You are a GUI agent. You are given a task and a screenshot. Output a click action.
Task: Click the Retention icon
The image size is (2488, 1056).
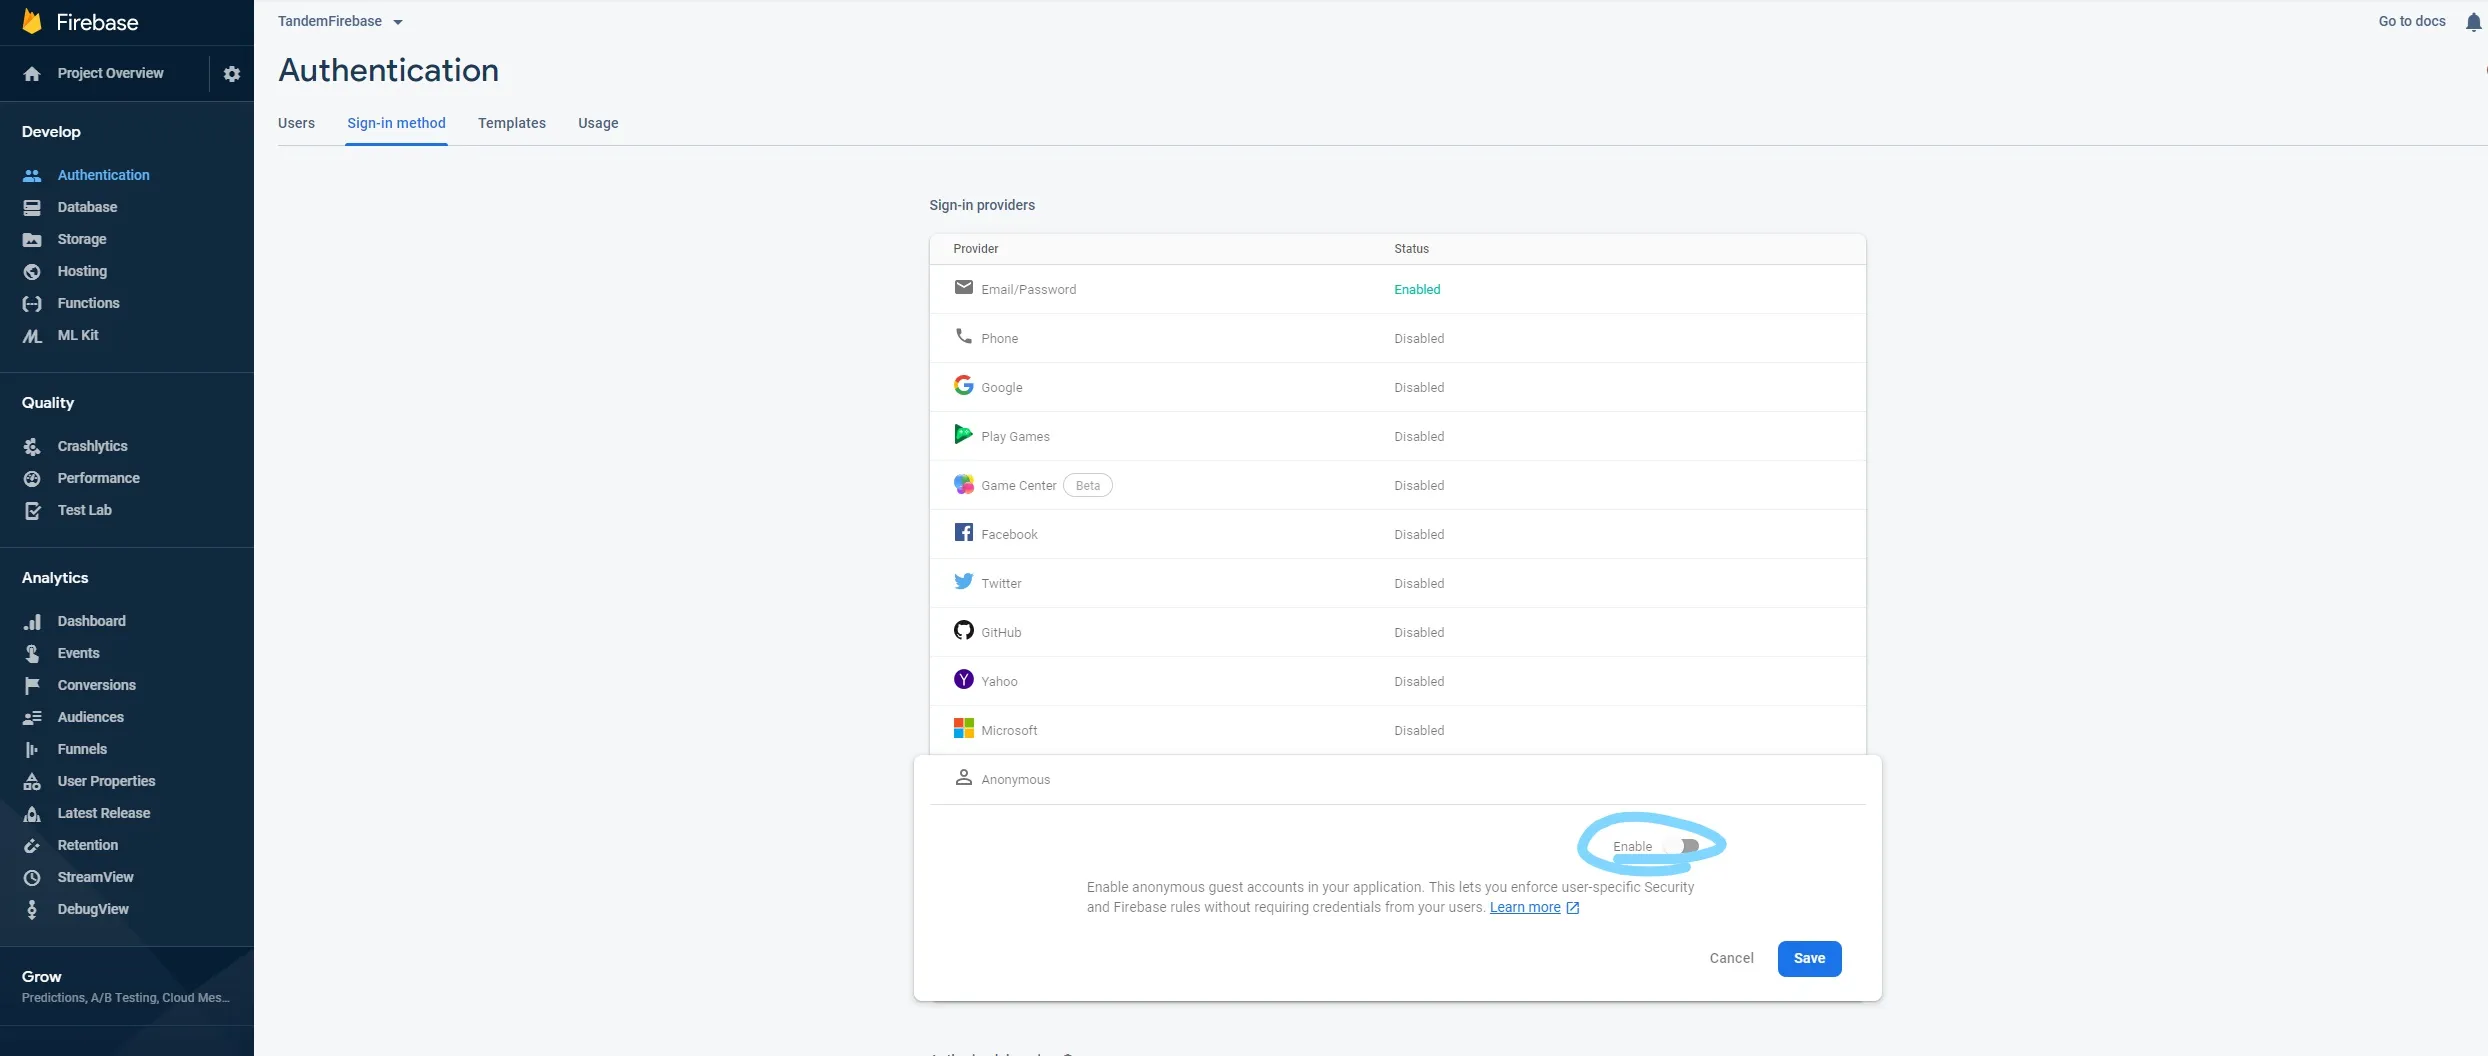pyautogui.click(x=32, y=845)
